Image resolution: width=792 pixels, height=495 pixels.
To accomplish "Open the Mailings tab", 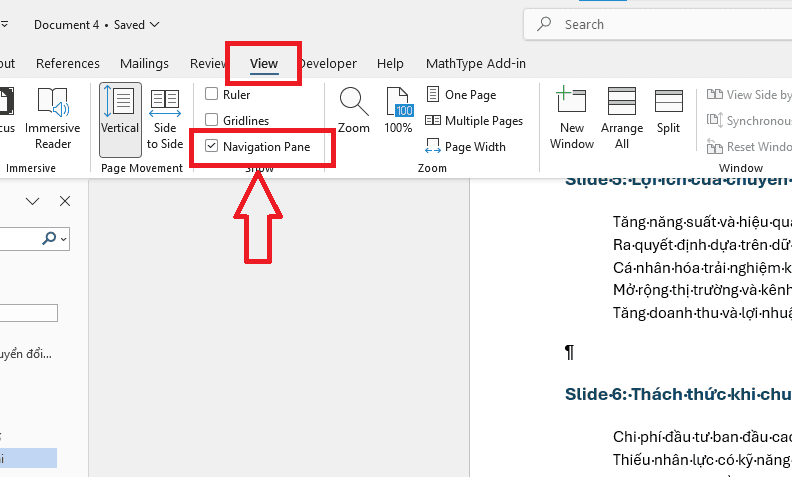I will 144,64.
